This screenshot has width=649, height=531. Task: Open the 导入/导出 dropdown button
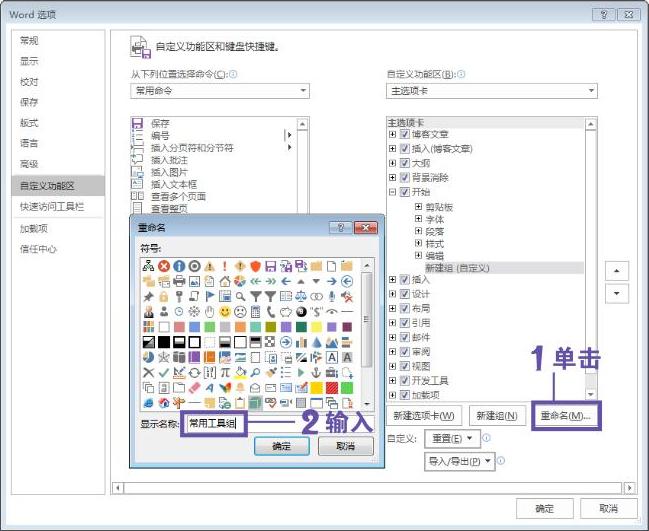coord(459,461)
